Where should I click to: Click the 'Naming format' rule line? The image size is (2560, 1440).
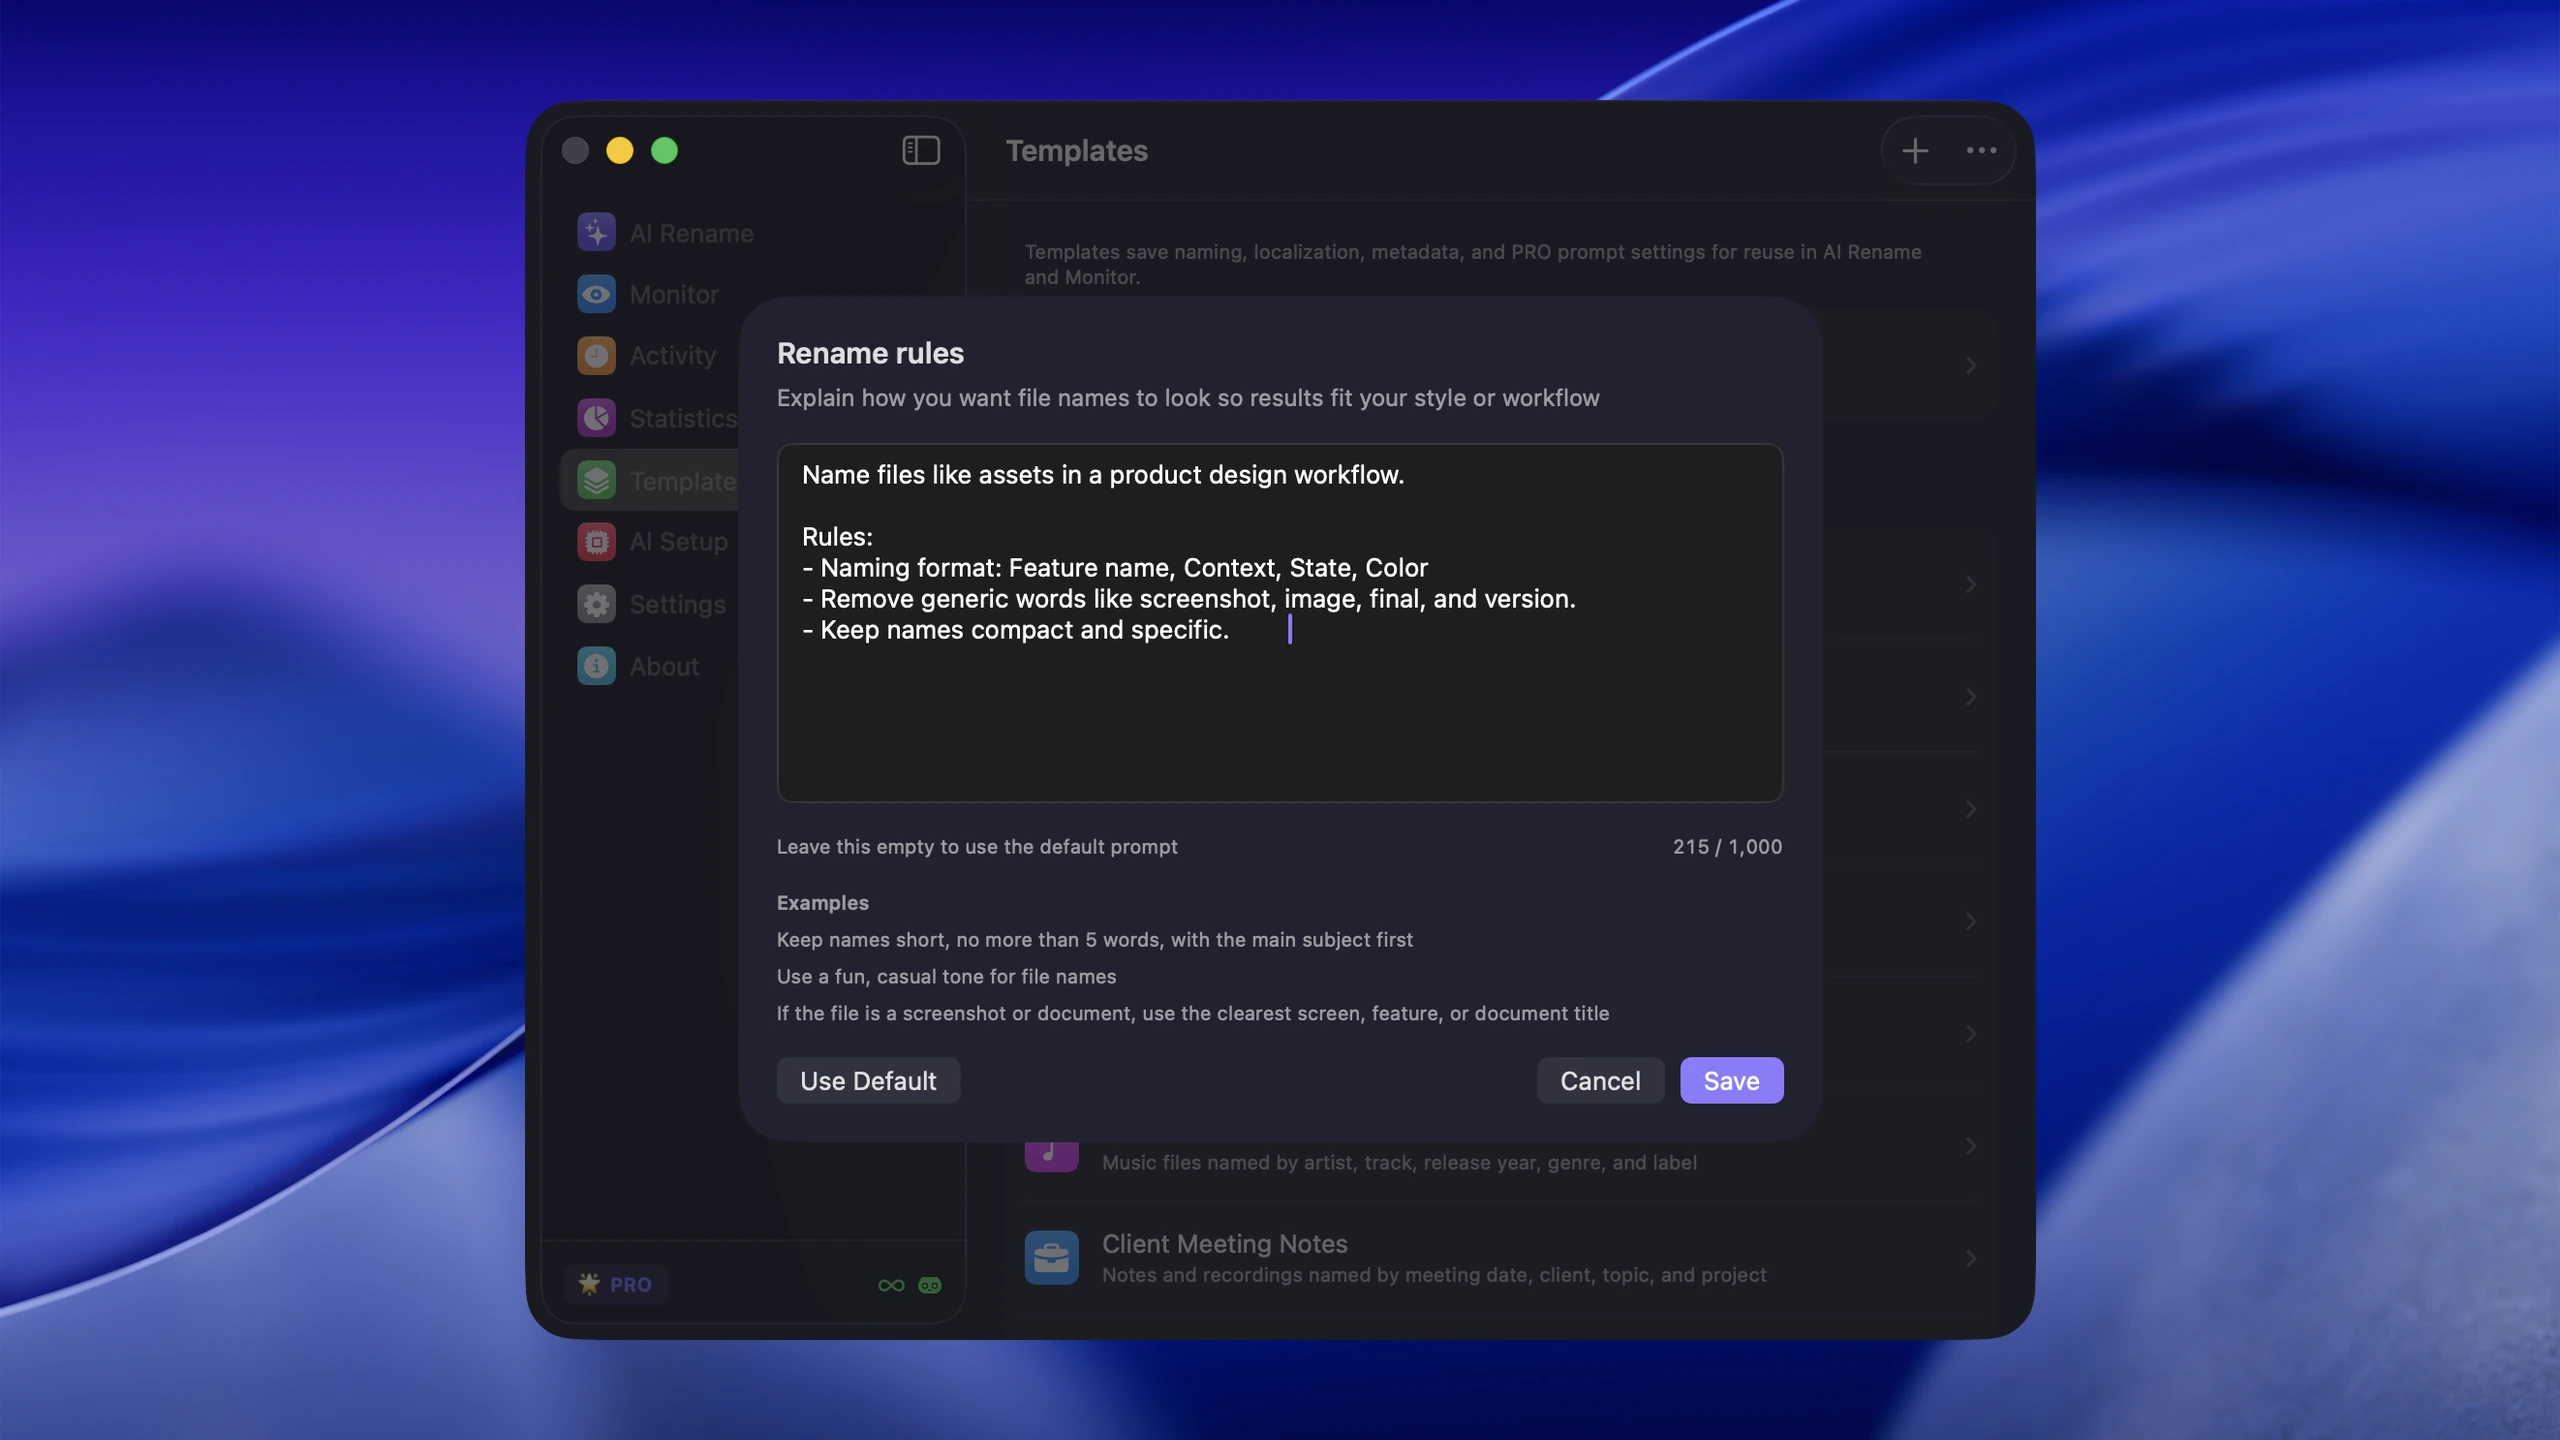coord(1114,567)
